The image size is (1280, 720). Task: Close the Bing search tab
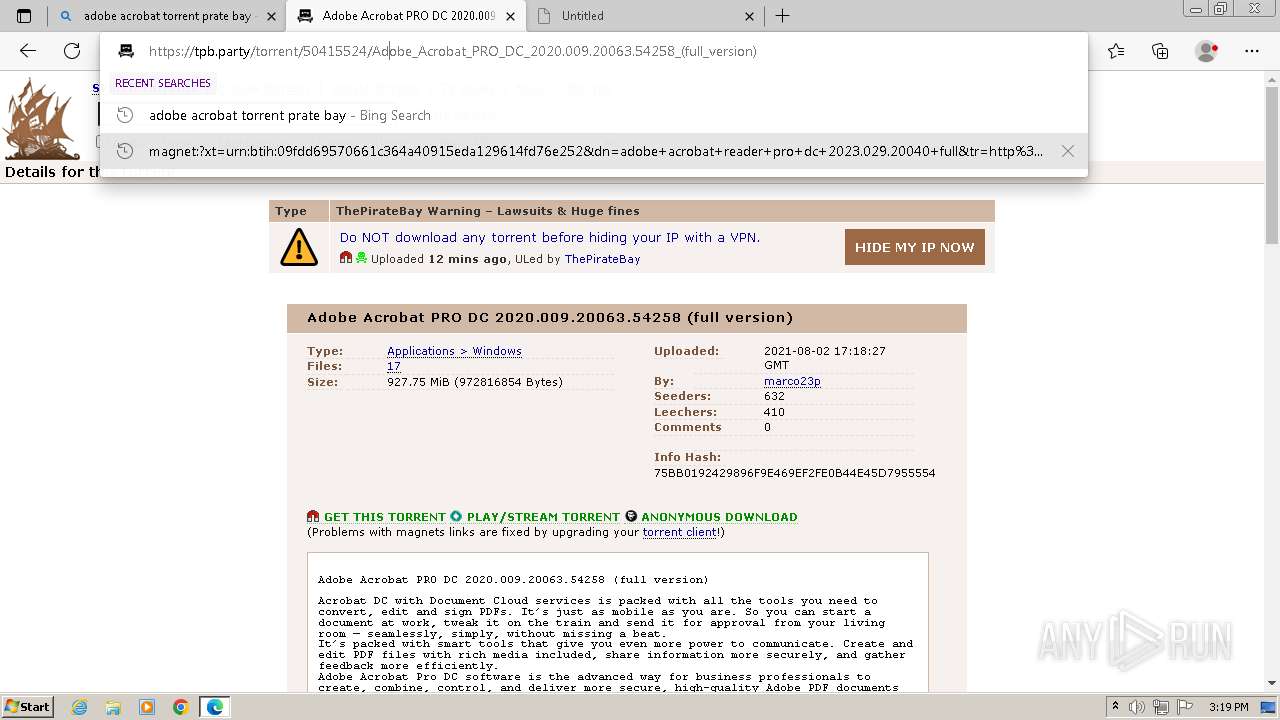tap(271, 16)
